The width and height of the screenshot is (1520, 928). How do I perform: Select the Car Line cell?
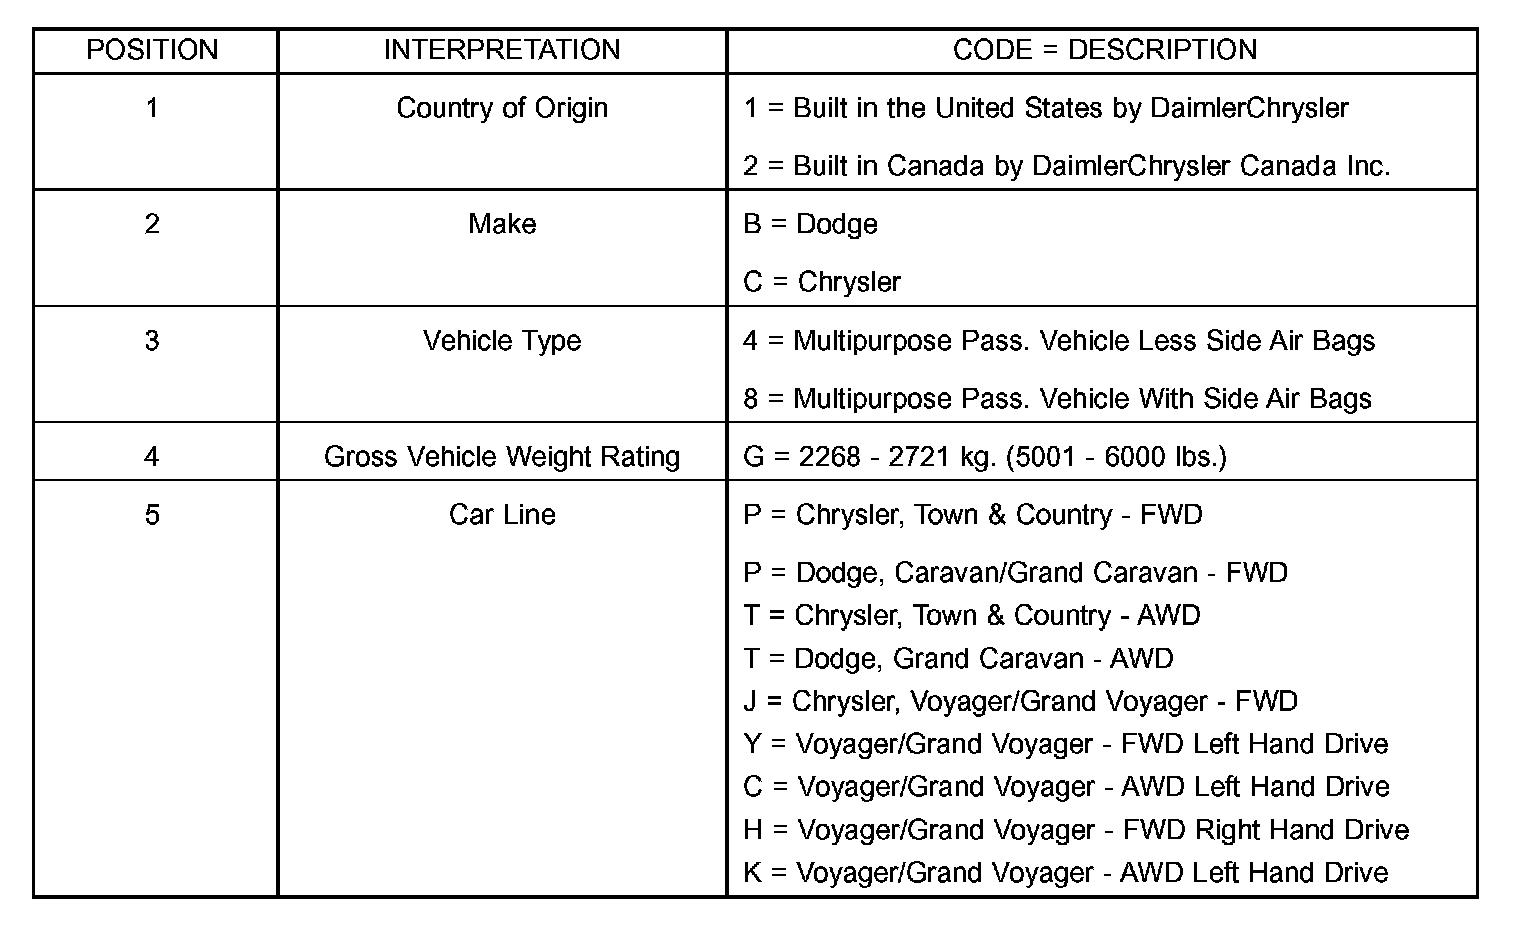pyautogui.click(x=502, y=515)
